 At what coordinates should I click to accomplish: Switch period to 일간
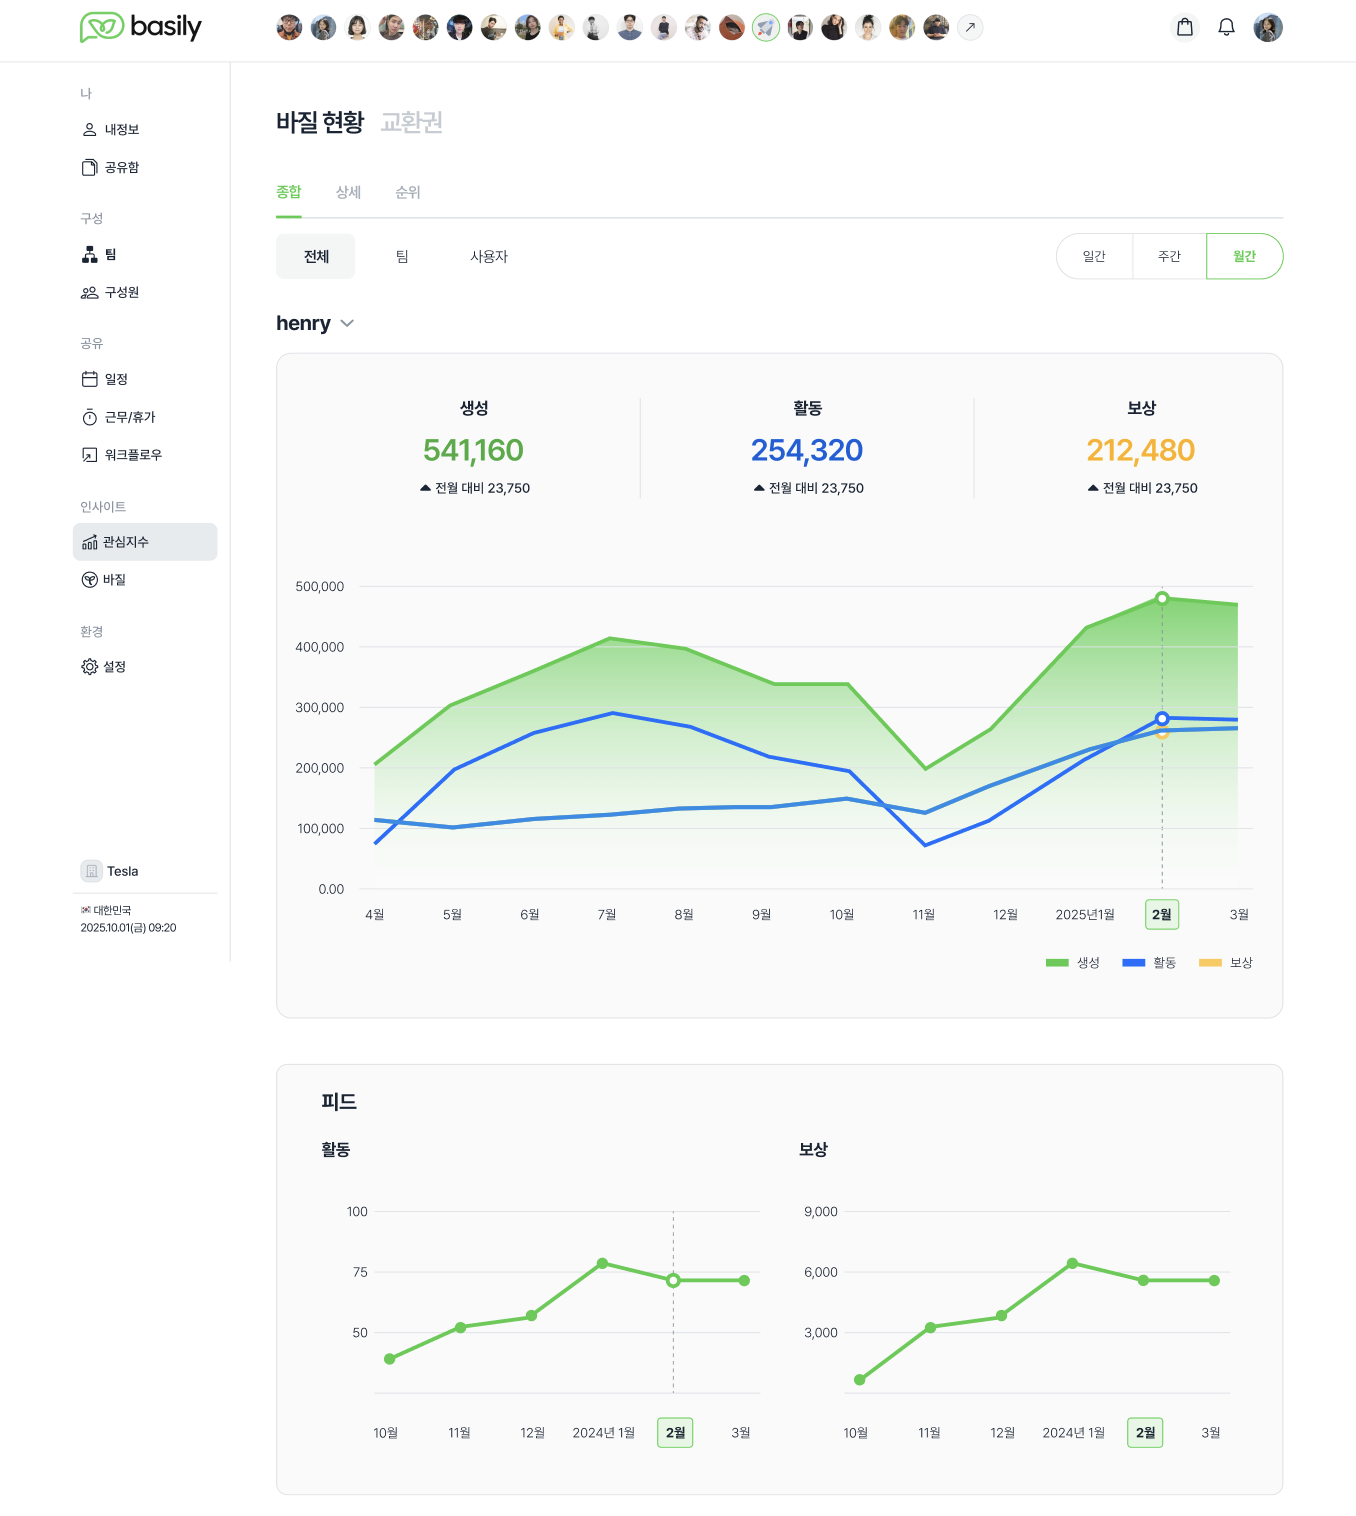tap(1094, 256)
